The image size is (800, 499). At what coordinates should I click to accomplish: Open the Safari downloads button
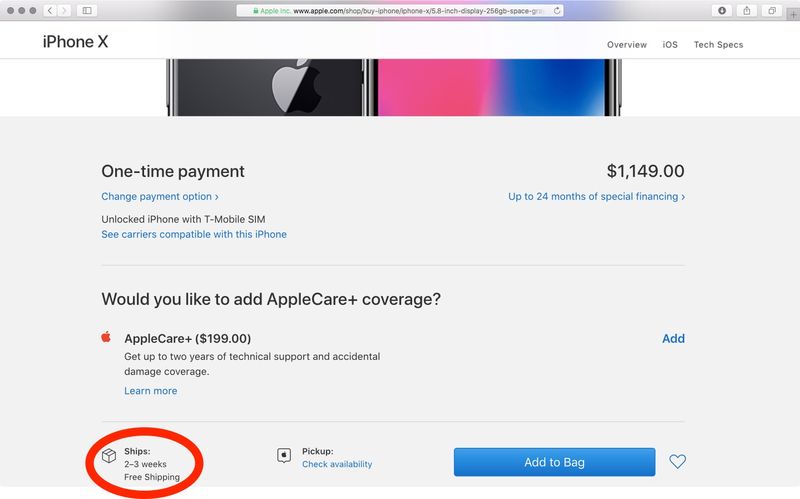(x=722, y=10)
